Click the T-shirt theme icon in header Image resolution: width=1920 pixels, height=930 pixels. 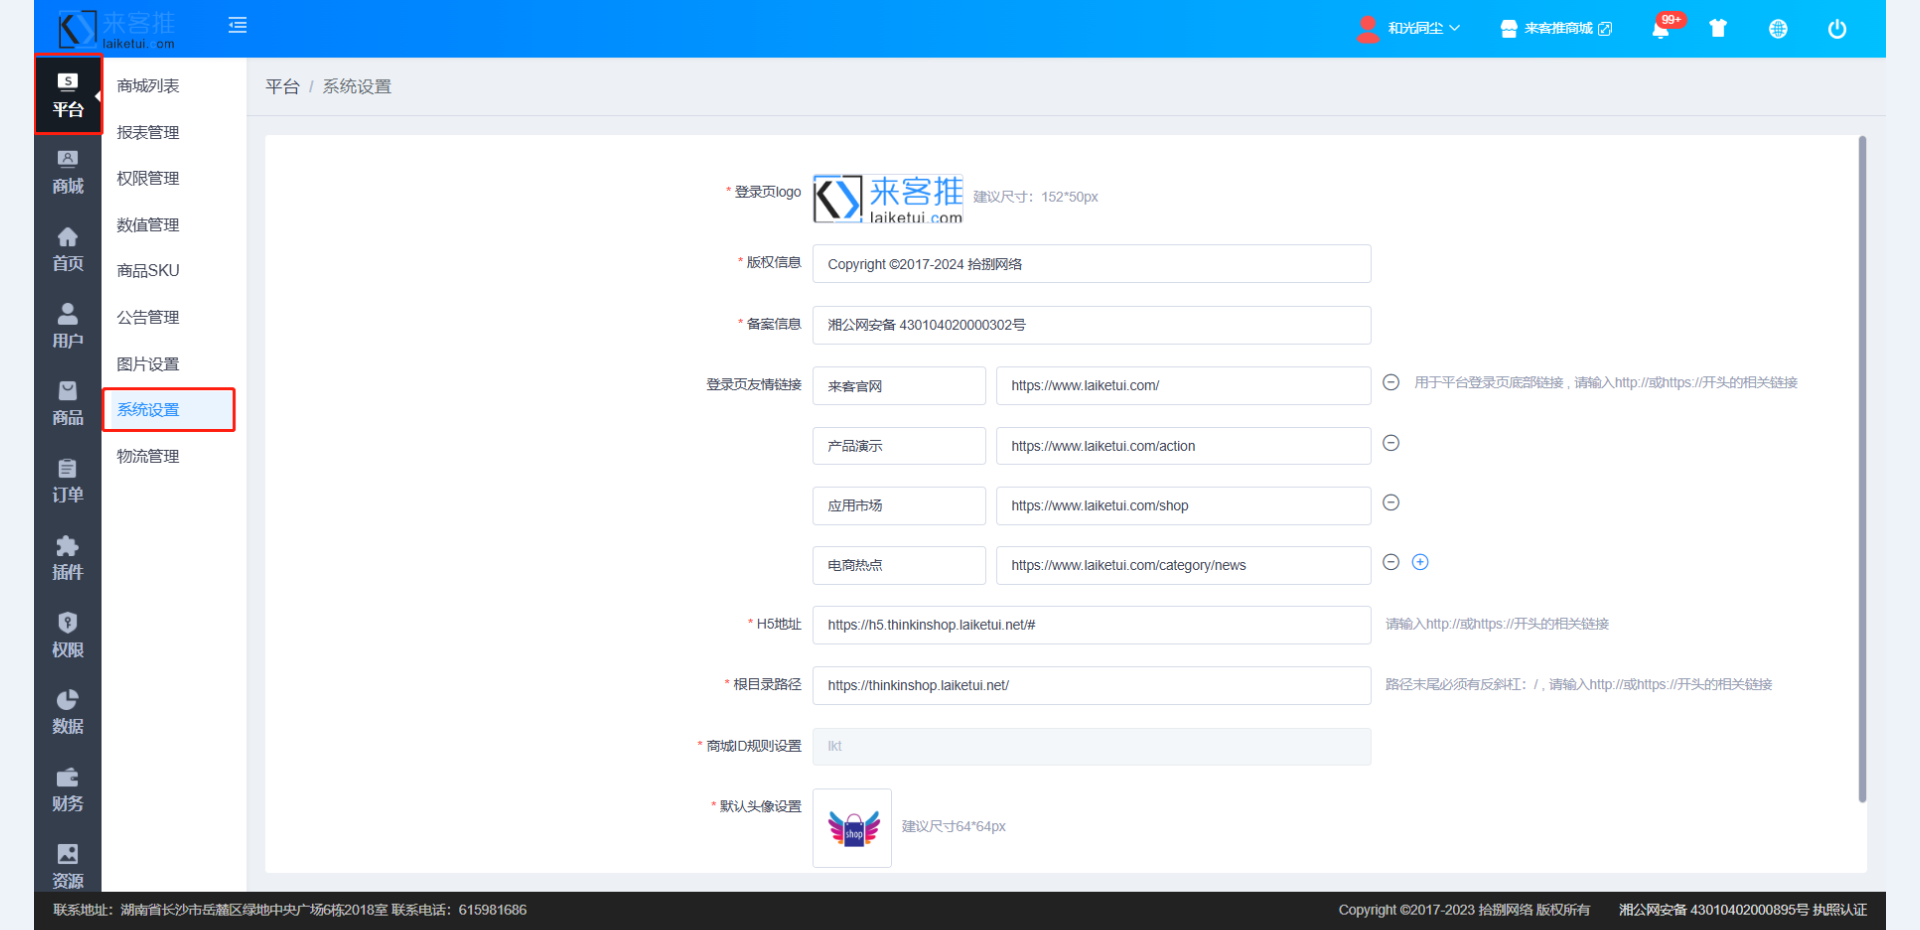pyautogui.click(x=1718, y=29)
